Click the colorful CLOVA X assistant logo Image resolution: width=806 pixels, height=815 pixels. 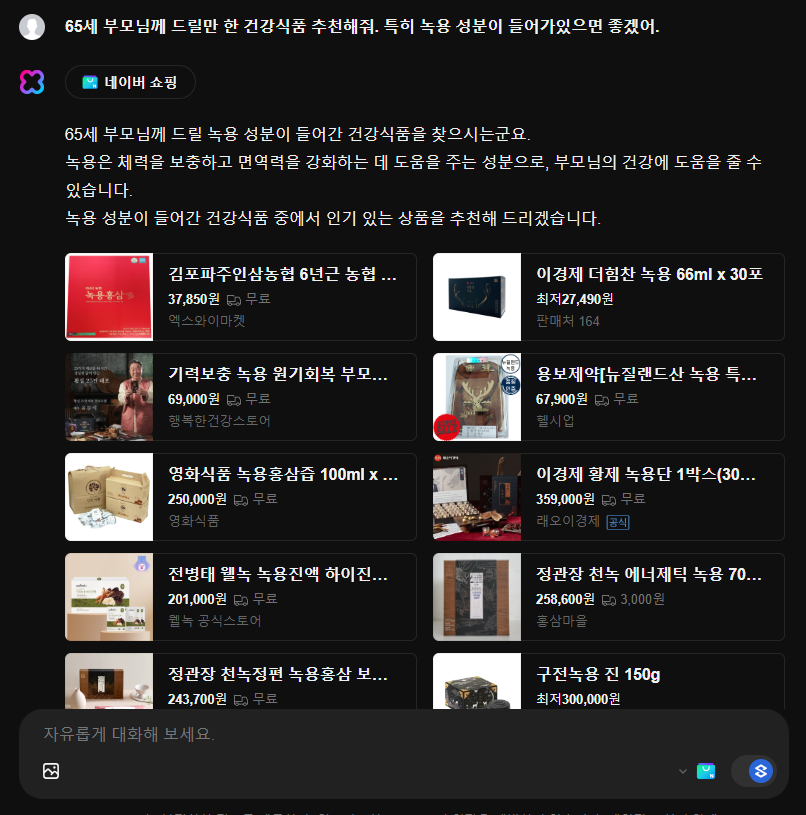(32, 82)
